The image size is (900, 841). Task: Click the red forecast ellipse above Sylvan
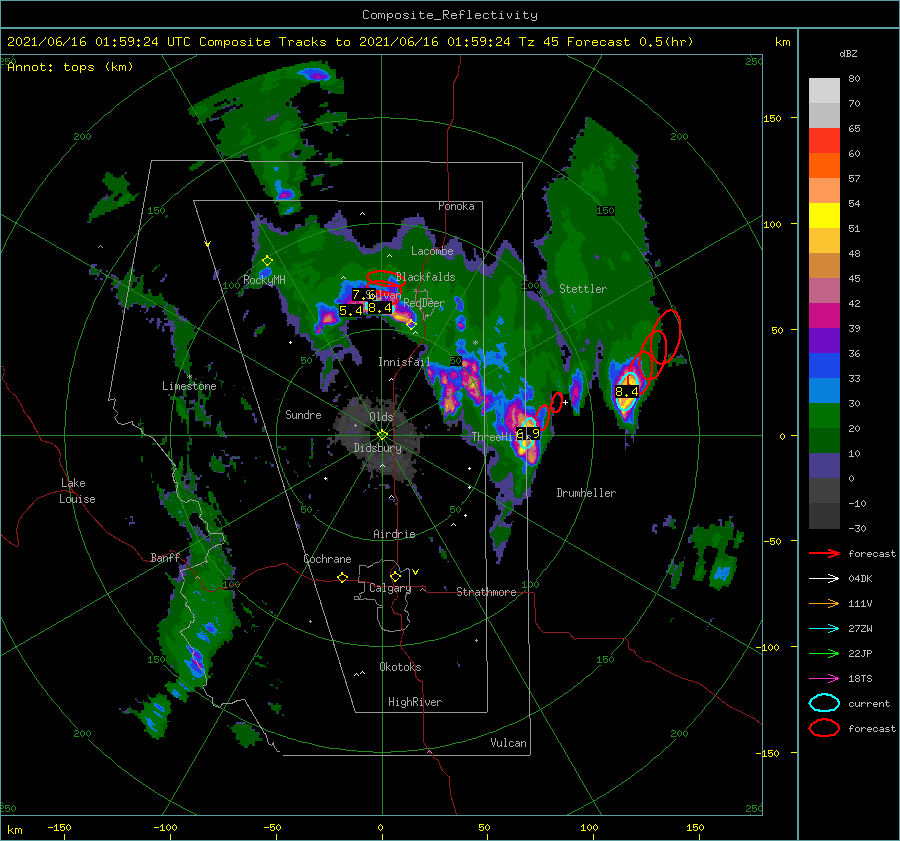[381, 277]
